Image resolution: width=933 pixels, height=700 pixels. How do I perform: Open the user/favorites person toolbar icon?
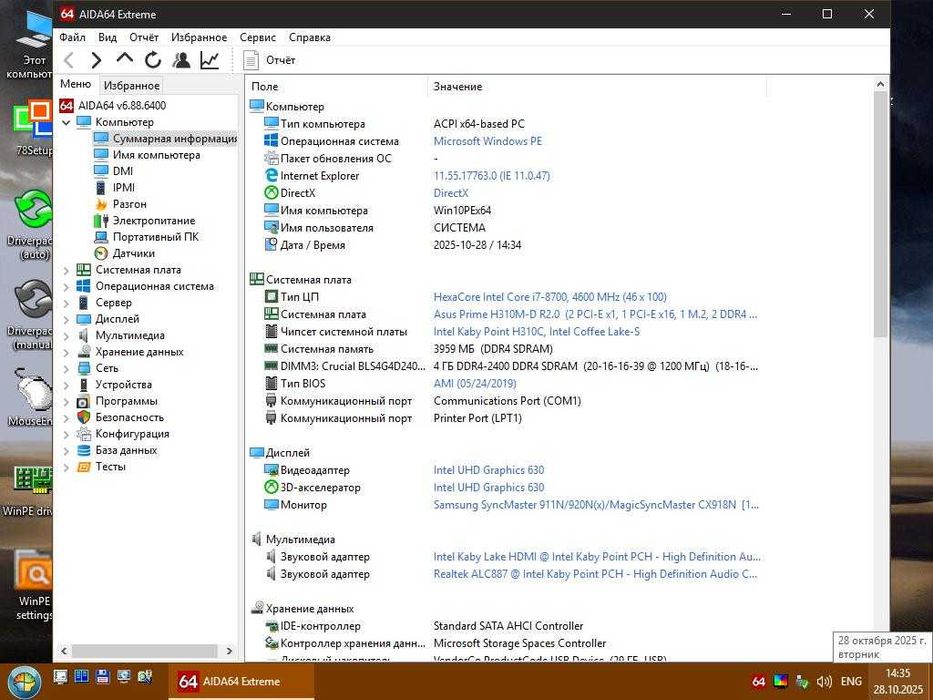pyautogui.click(x=181, y=60)
